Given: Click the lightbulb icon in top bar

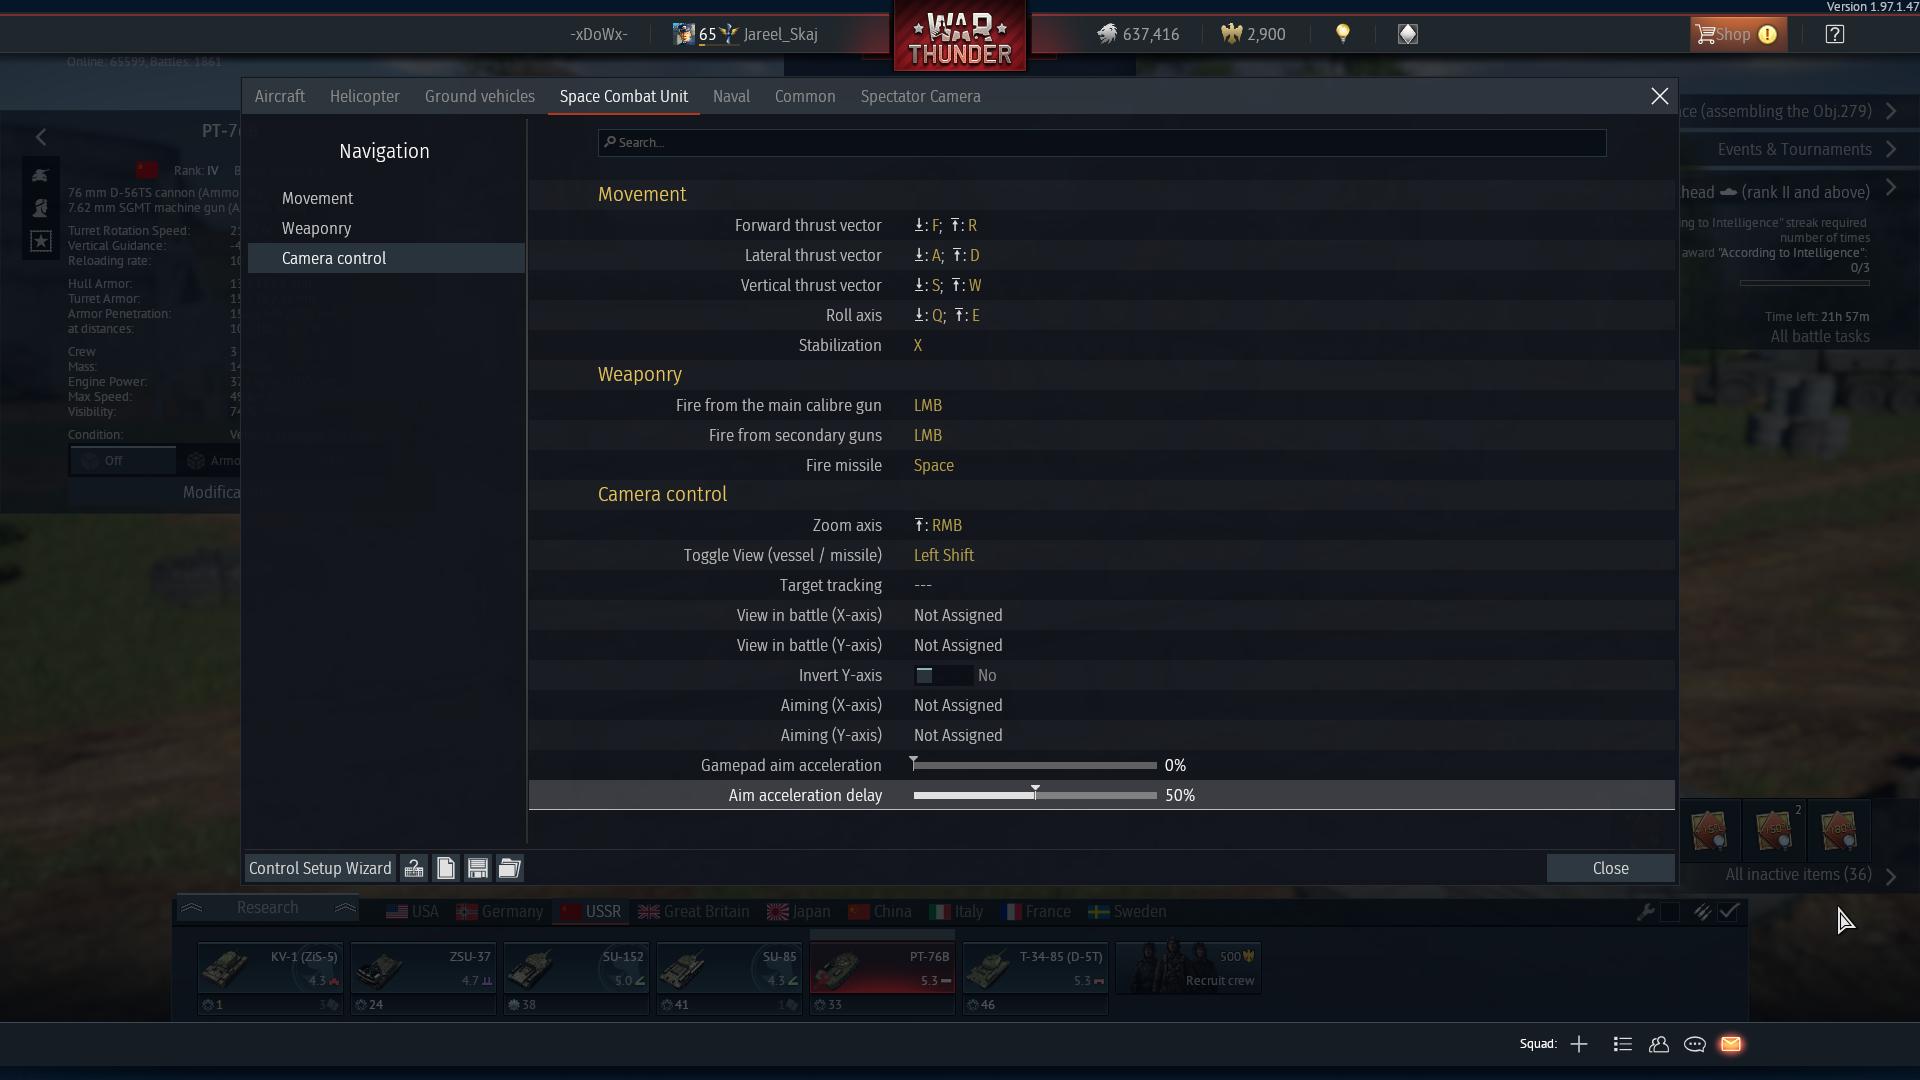Looking at the screenshot, I should pos(1343,34).
